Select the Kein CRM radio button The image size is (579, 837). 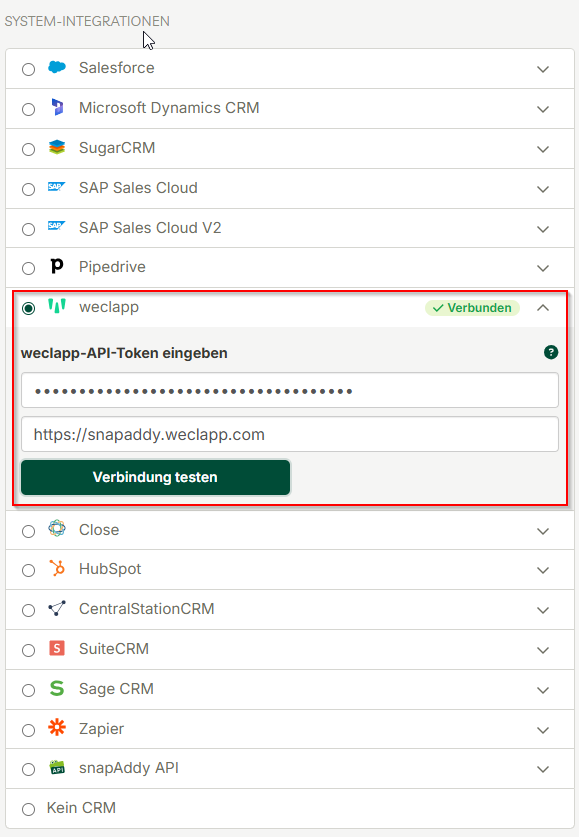point(28,809)
